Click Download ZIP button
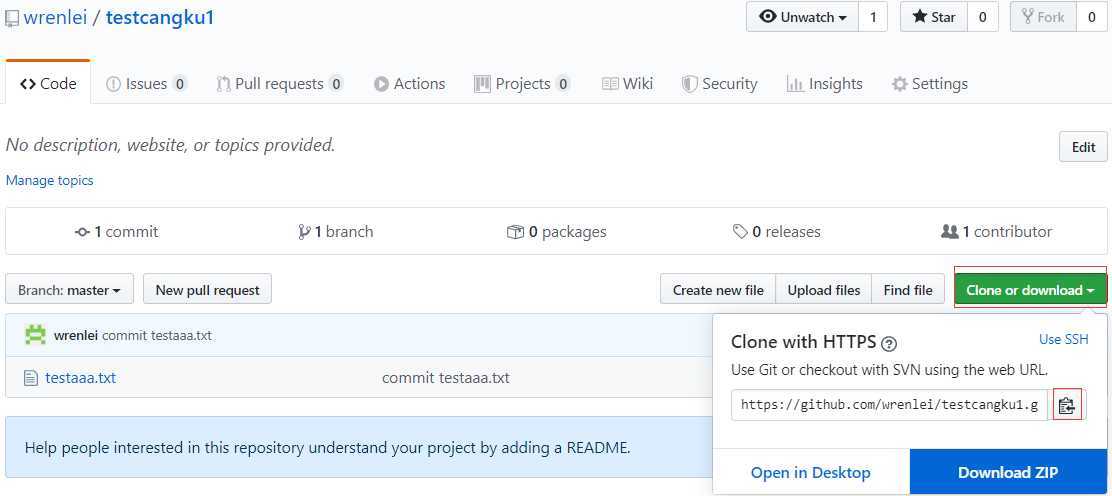The image size is (1112, 496). click(1008, 473)
